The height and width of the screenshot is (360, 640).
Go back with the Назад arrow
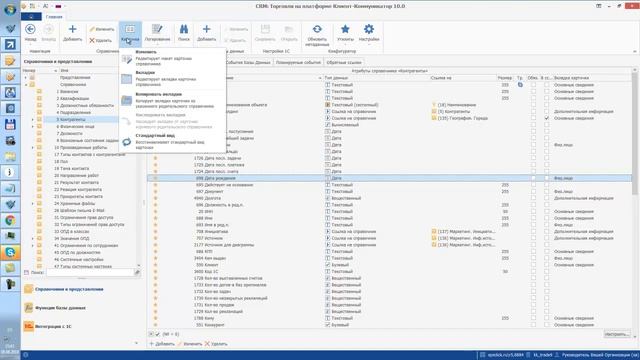30,33
